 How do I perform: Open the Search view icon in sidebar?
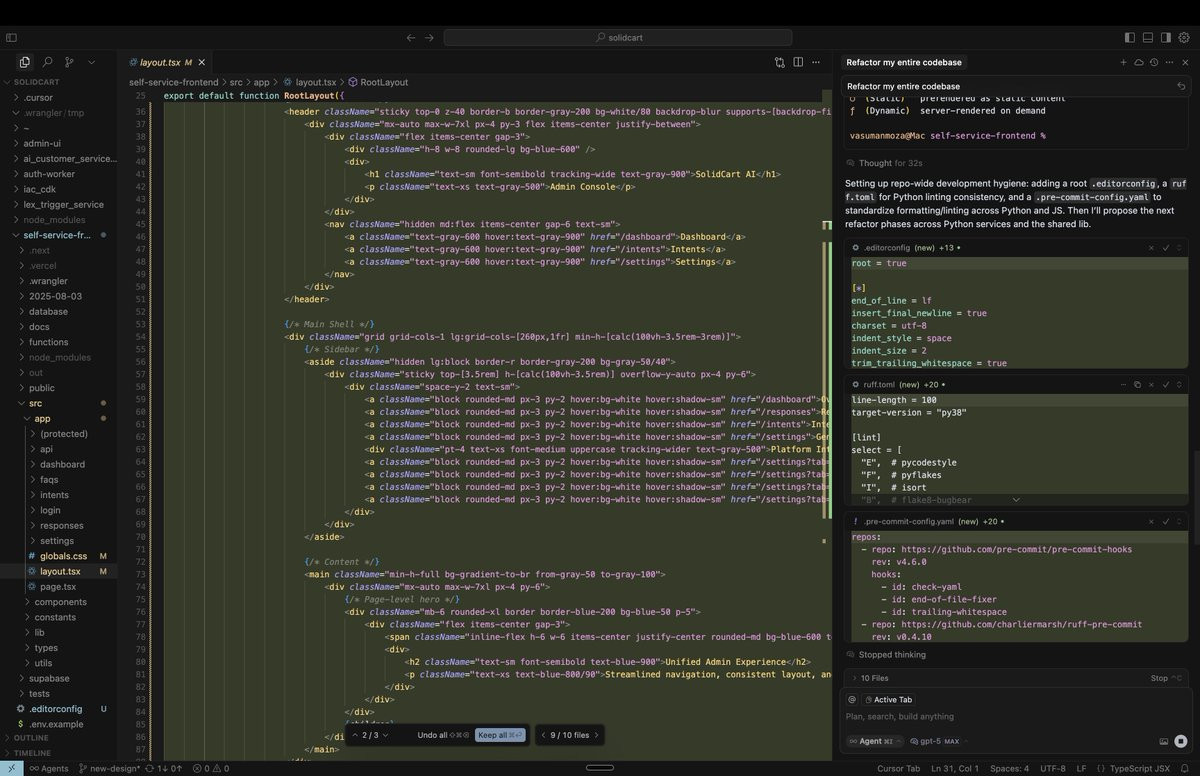click(x=47, y=62)
